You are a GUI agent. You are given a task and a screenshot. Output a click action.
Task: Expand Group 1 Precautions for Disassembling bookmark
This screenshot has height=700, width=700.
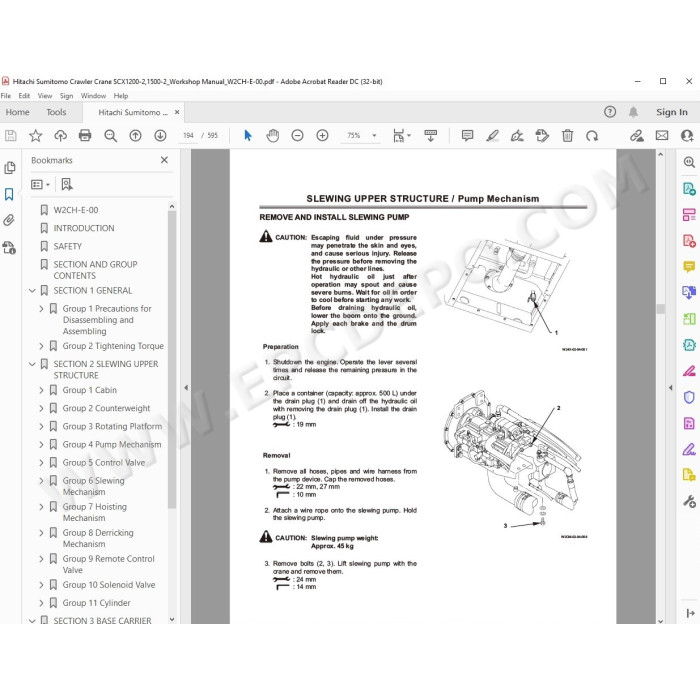[x=41, y=308]
